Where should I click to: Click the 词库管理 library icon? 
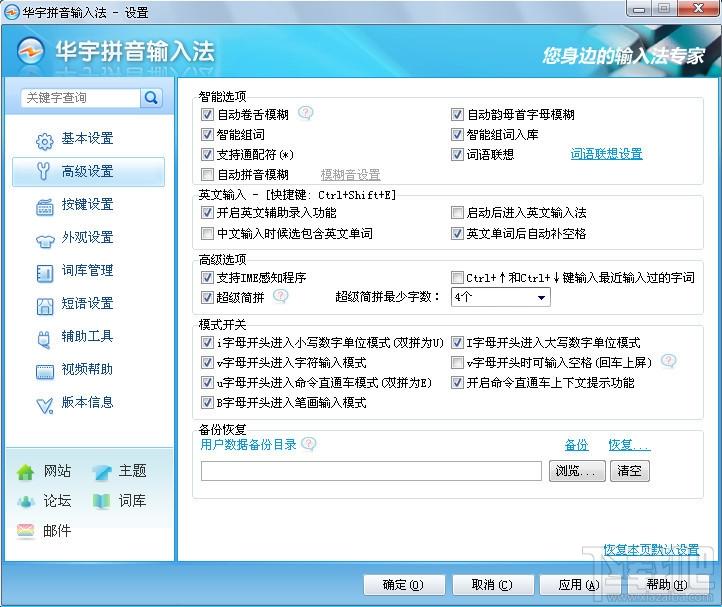click(x=45, y=273)
